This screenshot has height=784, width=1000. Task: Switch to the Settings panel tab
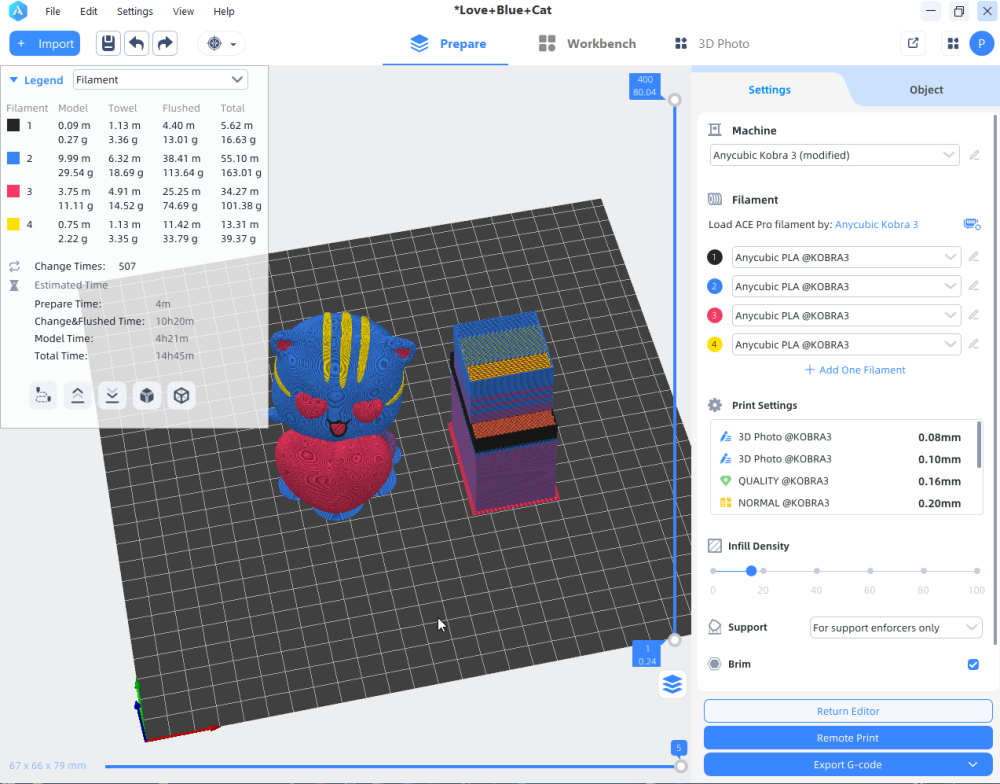click(769, 90)
